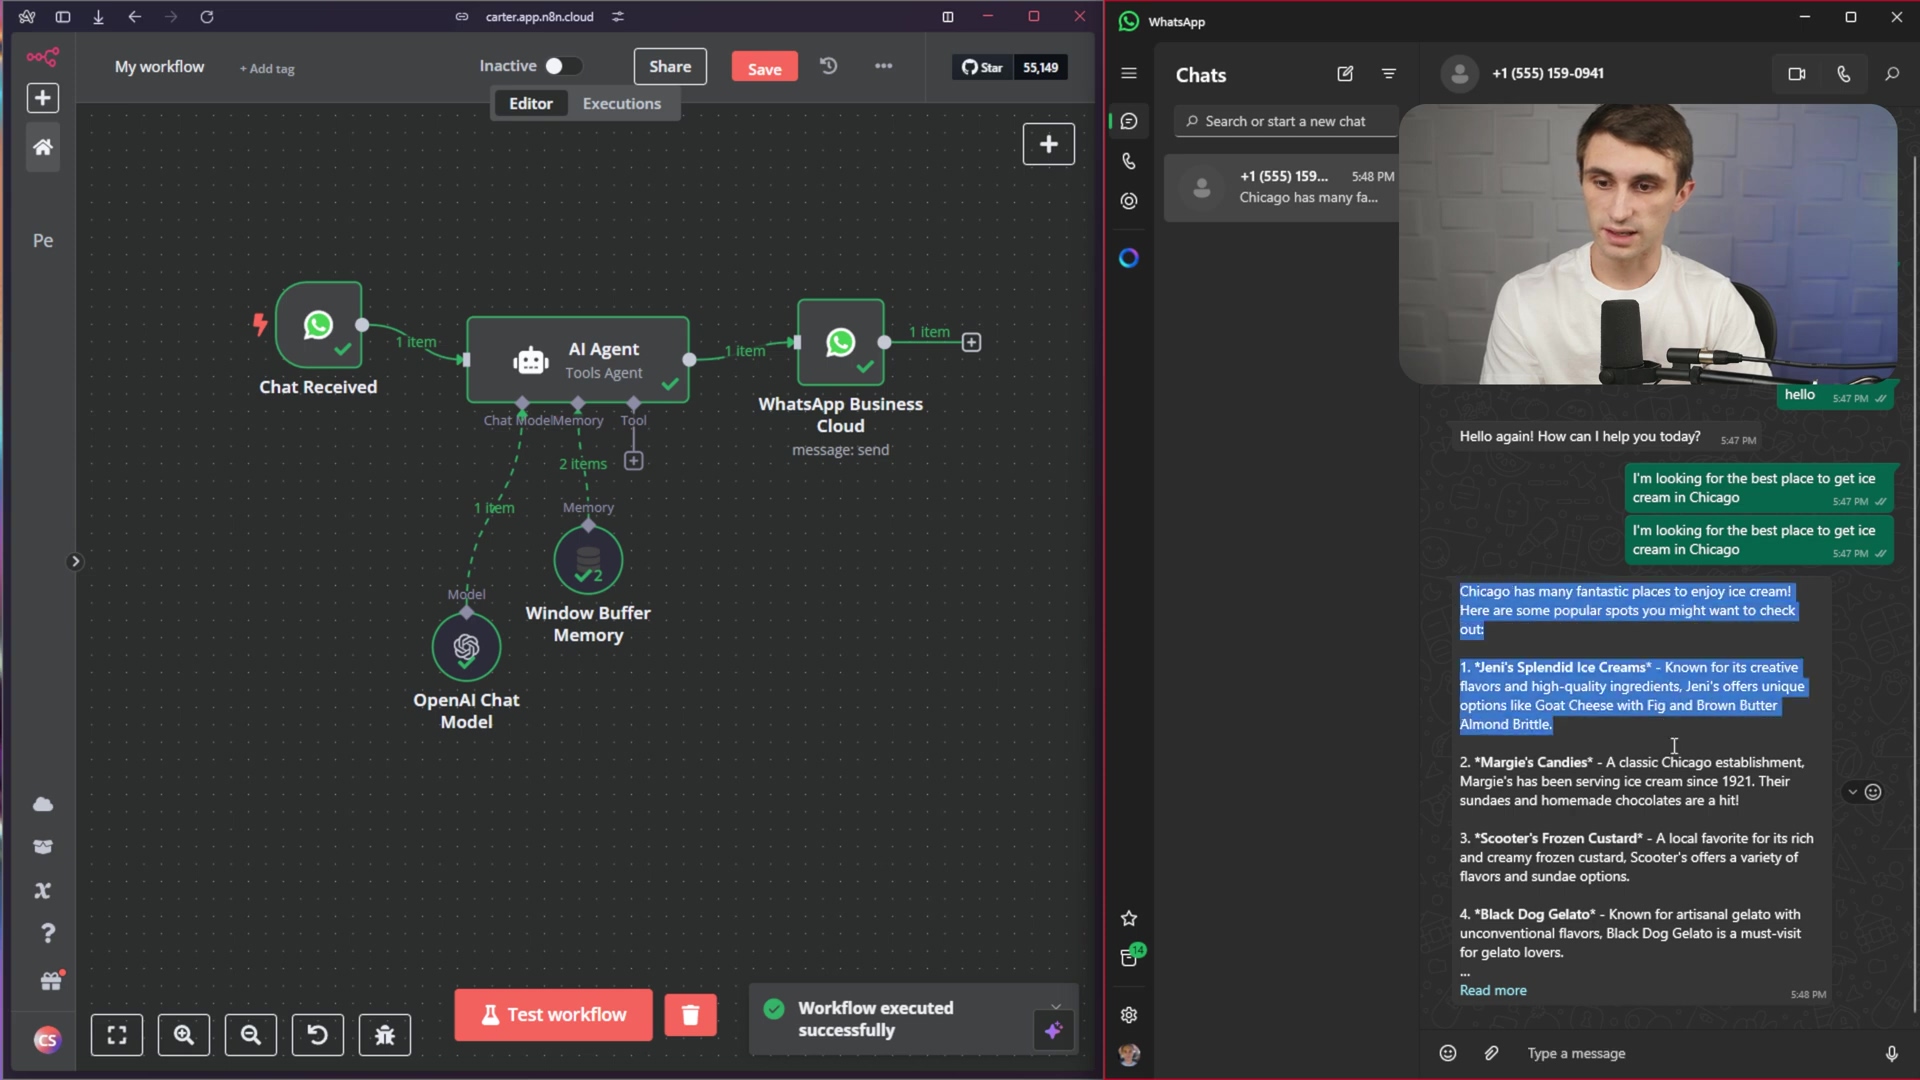Click the GitHub Star button
Viewport: 1920px width, 1080px height.
pyautogui.click(x=983, y=67)
